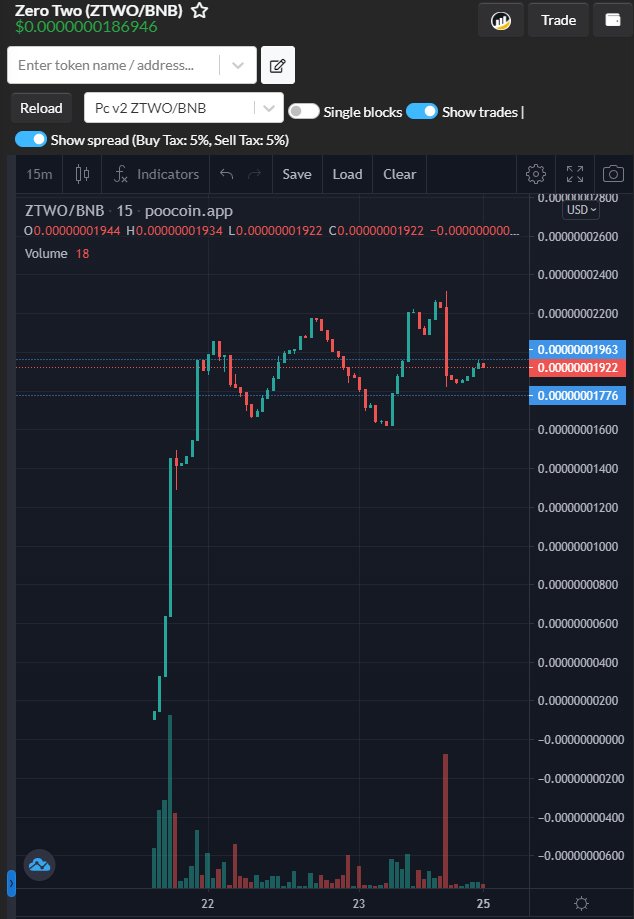Viewport: 634px width, 919px height.
Task: Click date label 23 on time axis
Action: 359,903
